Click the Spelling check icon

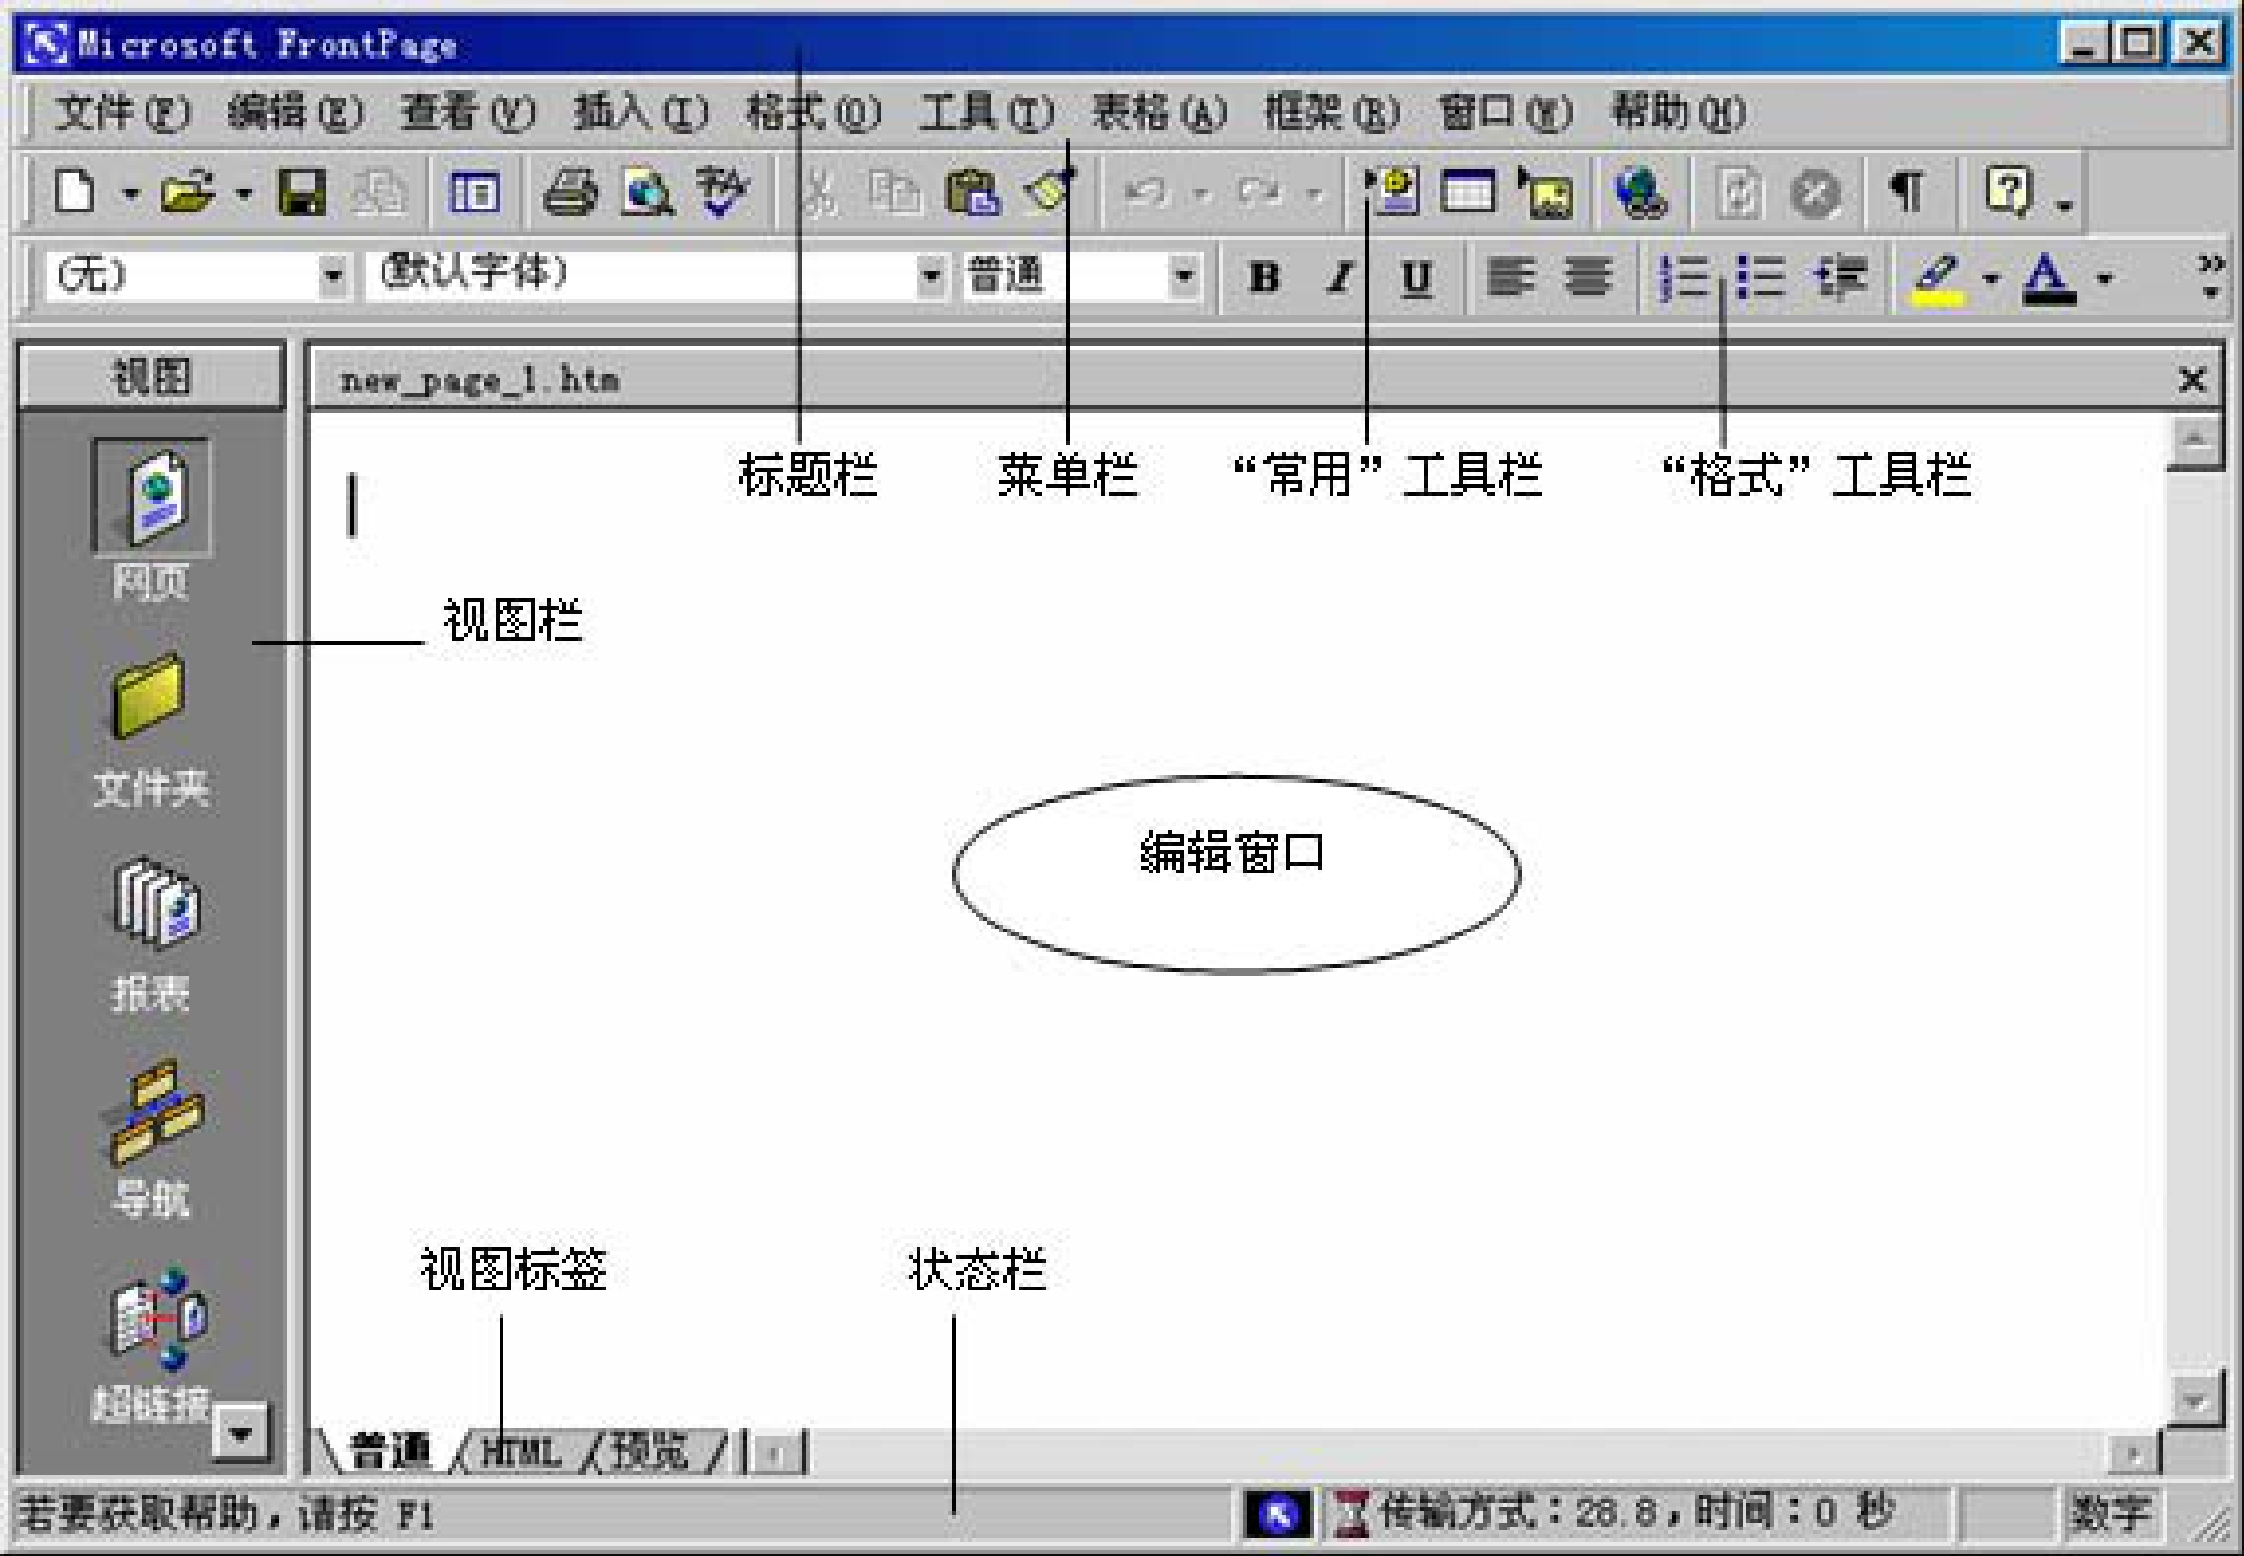722,191
